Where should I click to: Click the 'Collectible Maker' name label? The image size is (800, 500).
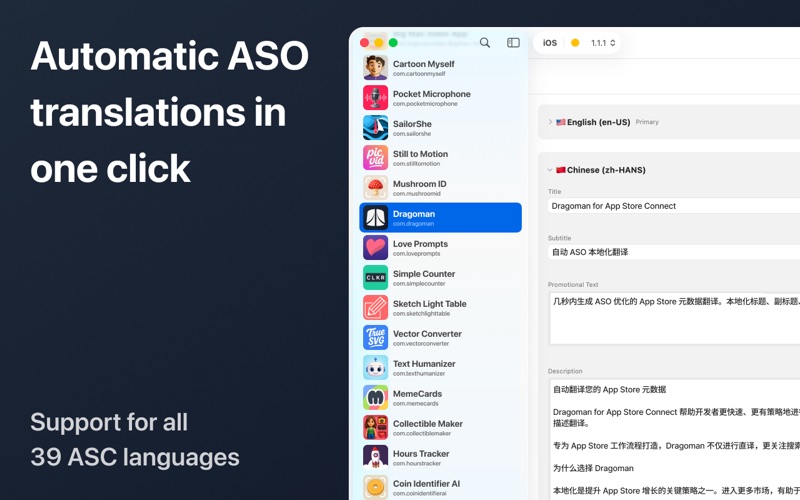(428, 423)
